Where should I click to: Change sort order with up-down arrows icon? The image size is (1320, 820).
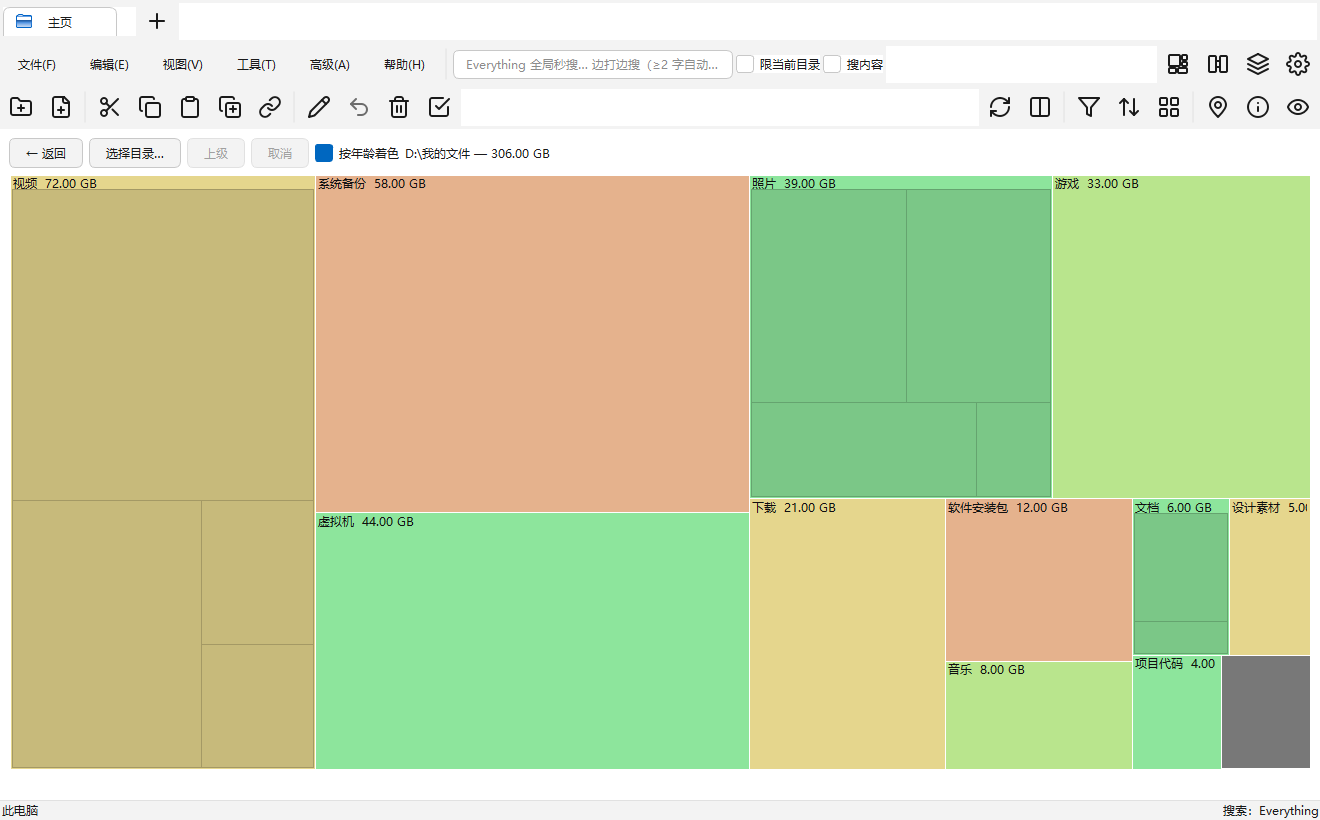1129,107
